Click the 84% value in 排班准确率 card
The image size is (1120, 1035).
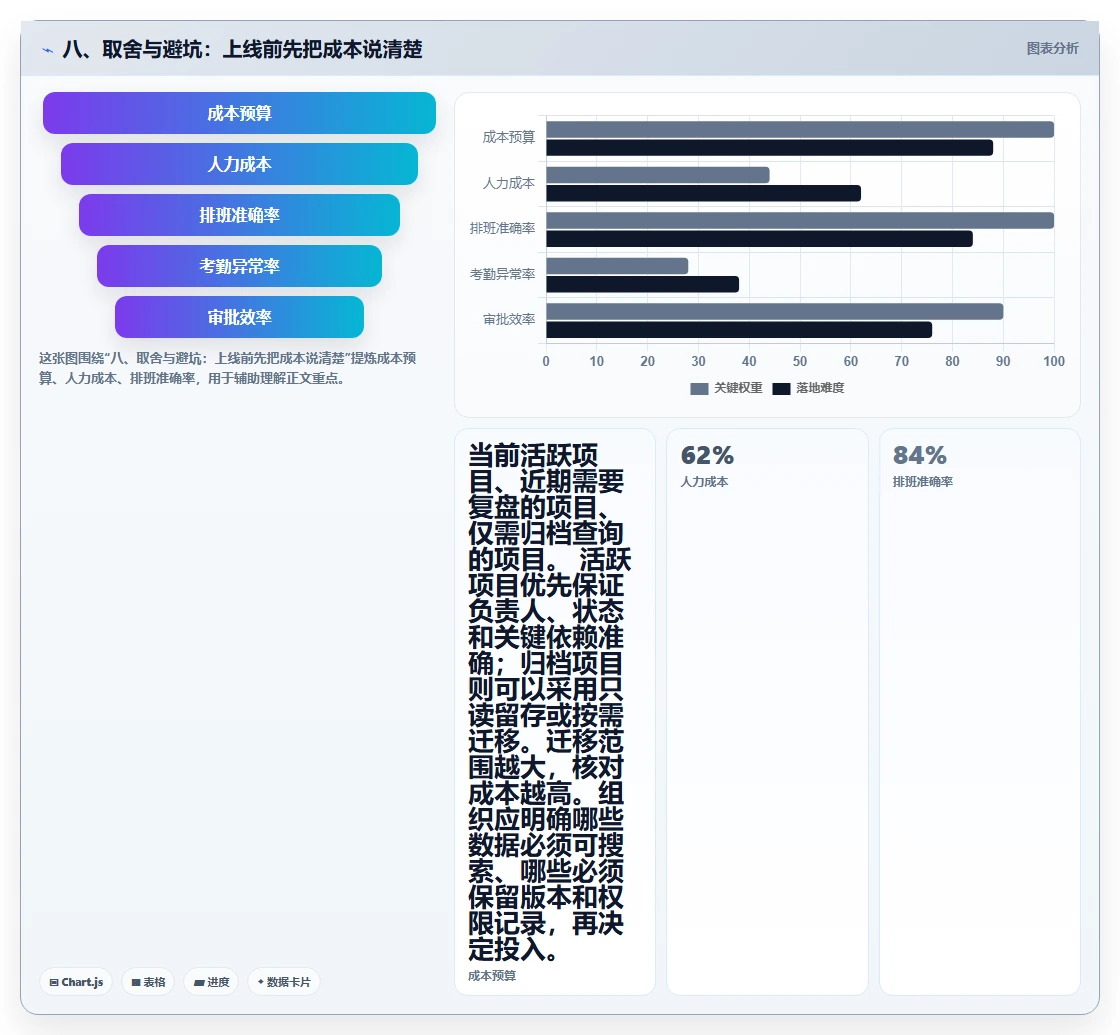(920, 455)
